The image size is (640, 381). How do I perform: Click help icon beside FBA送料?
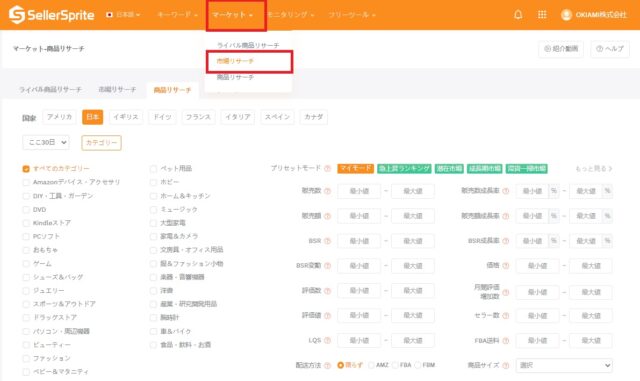[x=506, y=341]
